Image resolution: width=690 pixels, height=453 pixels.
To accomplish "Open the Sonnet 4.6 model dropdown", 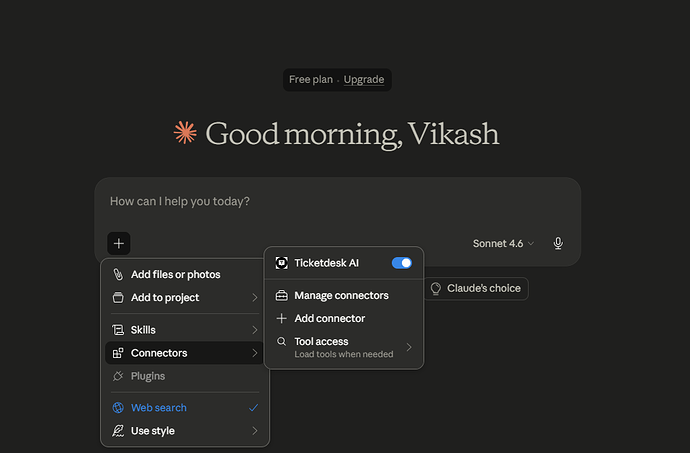I will [503, 243].
